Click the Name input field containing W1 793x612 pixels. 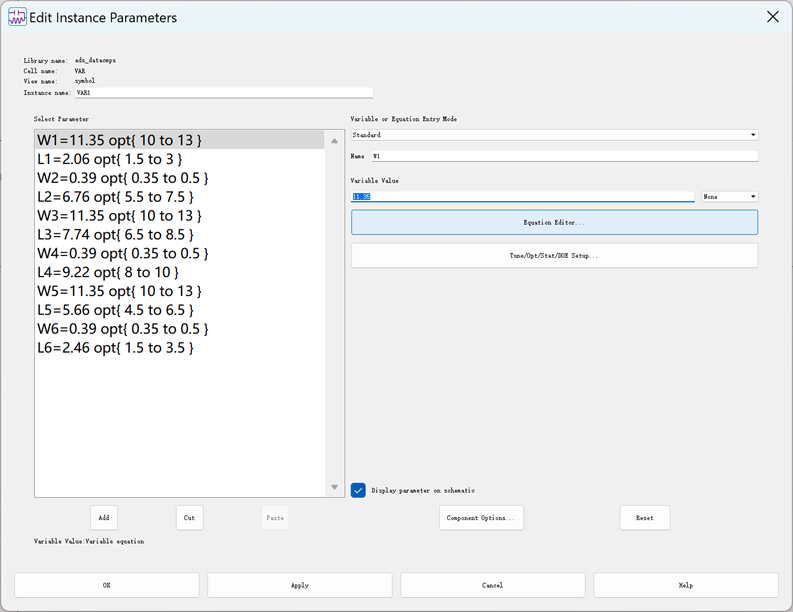pos(565,156)
